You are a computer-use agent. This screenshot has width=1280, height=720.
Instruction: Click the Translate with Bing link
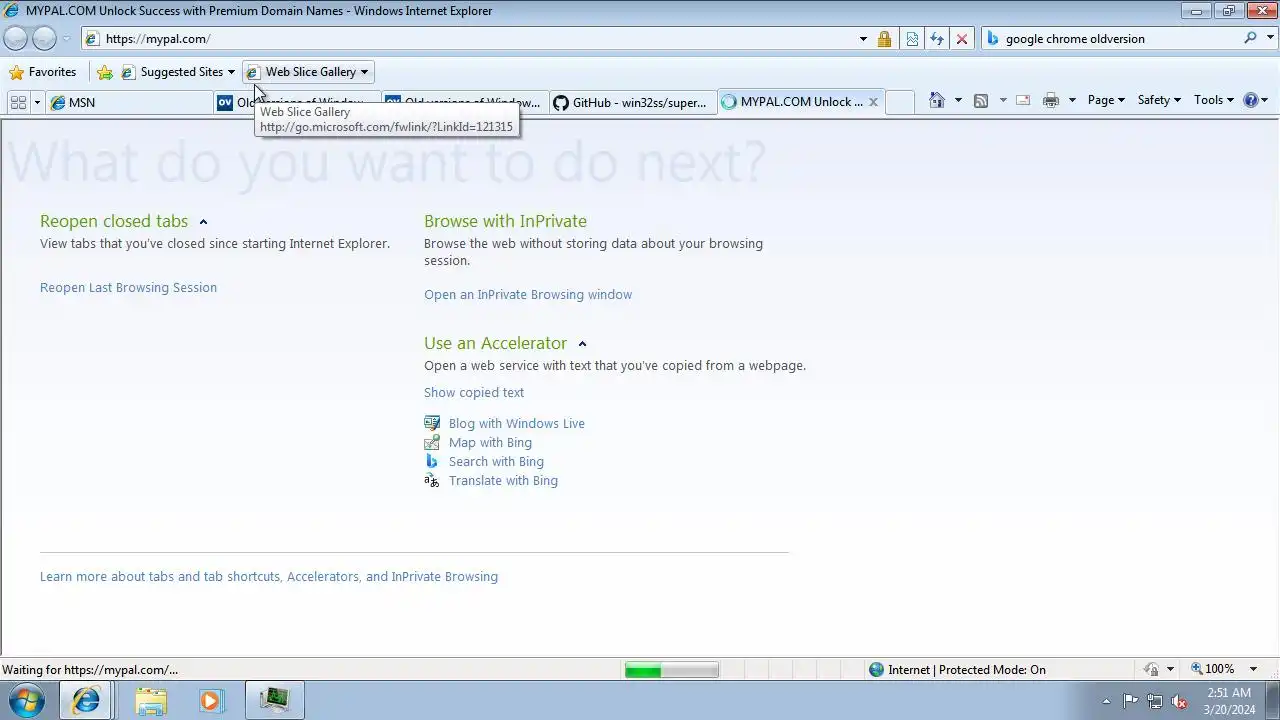(503, 481)
